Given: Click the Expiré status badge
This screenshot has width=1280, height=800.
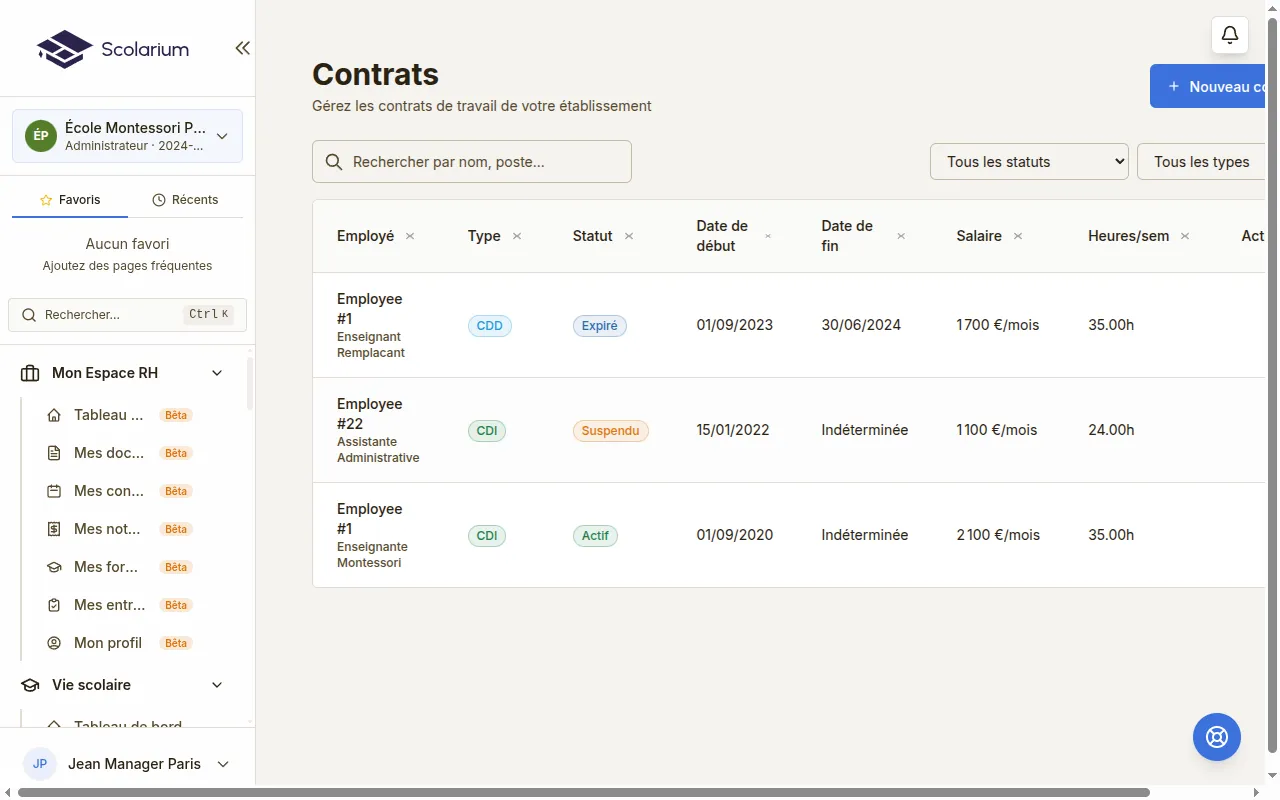Looking at the screenshot, I should click(600, 325).
